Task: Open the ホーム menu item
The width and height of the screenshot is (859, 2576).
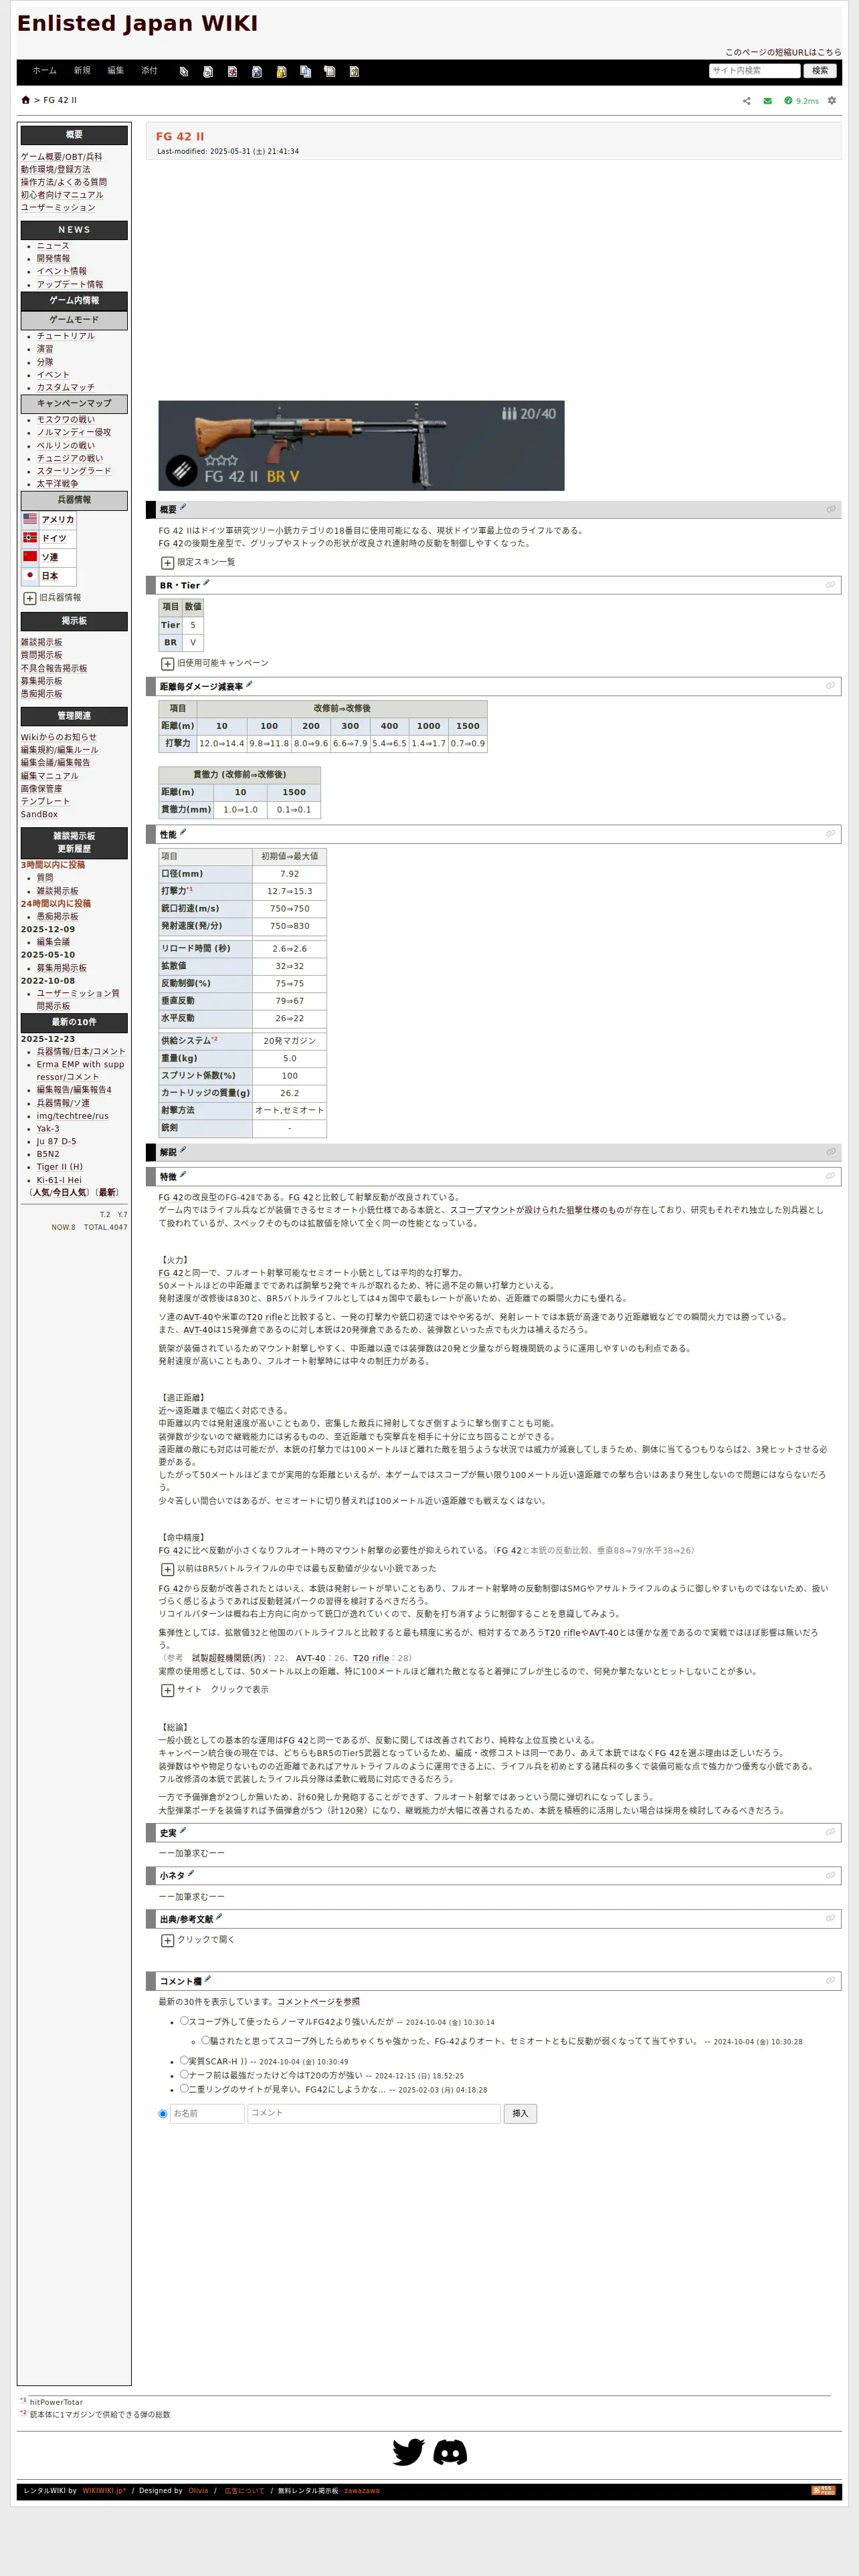Action: tap(44, 71)
